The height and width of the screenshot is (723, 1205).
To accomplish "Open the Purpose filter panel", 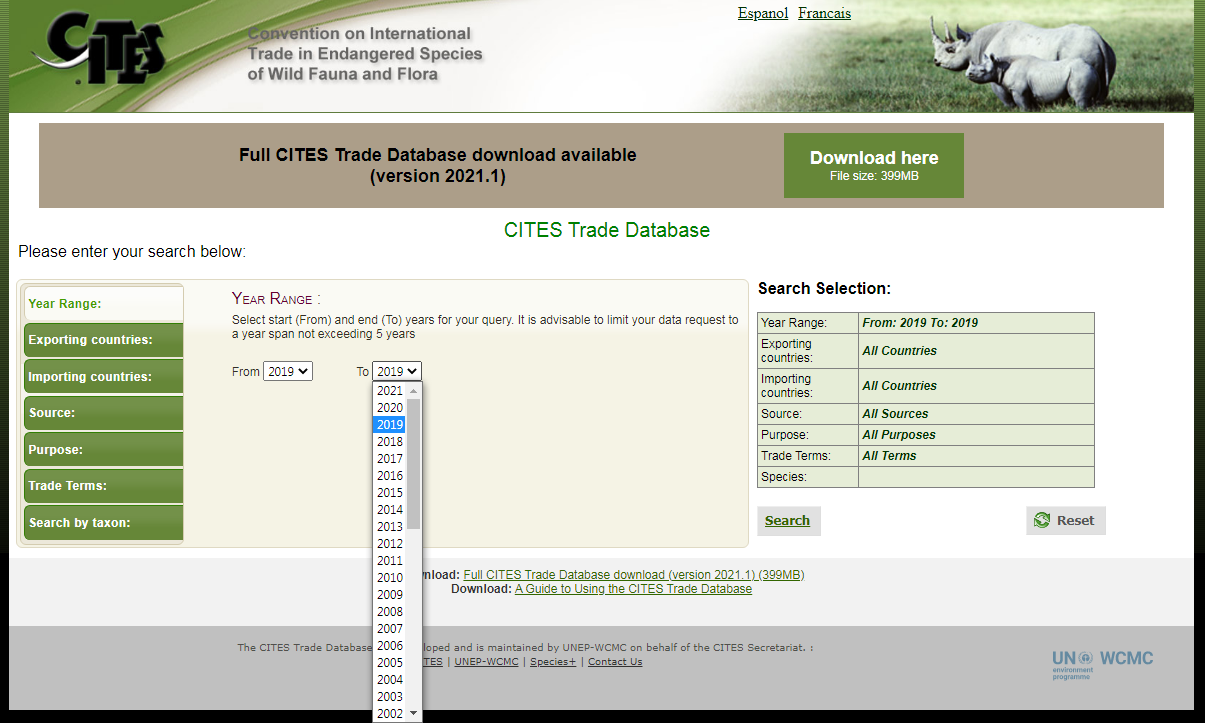I will click(x=103, y=449).
